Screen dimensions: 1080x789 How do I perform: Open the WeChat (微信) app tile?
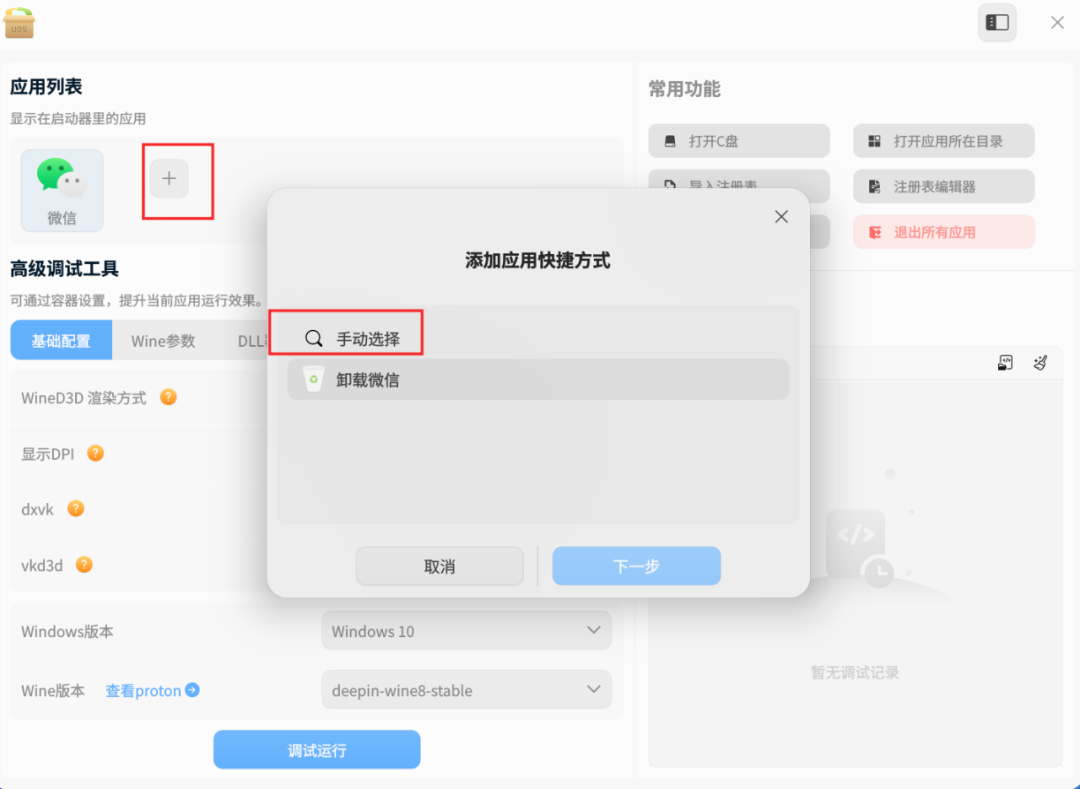point(62,191)
